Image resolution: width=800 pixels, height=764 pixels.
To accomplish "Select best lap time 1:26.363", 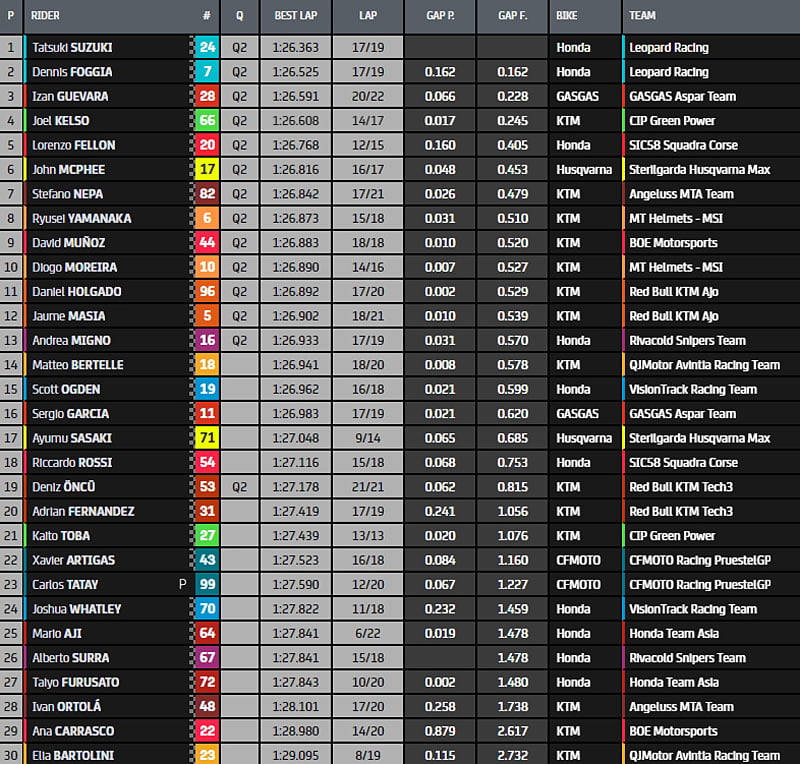I will pyautogui.click(x=295, y=47).
